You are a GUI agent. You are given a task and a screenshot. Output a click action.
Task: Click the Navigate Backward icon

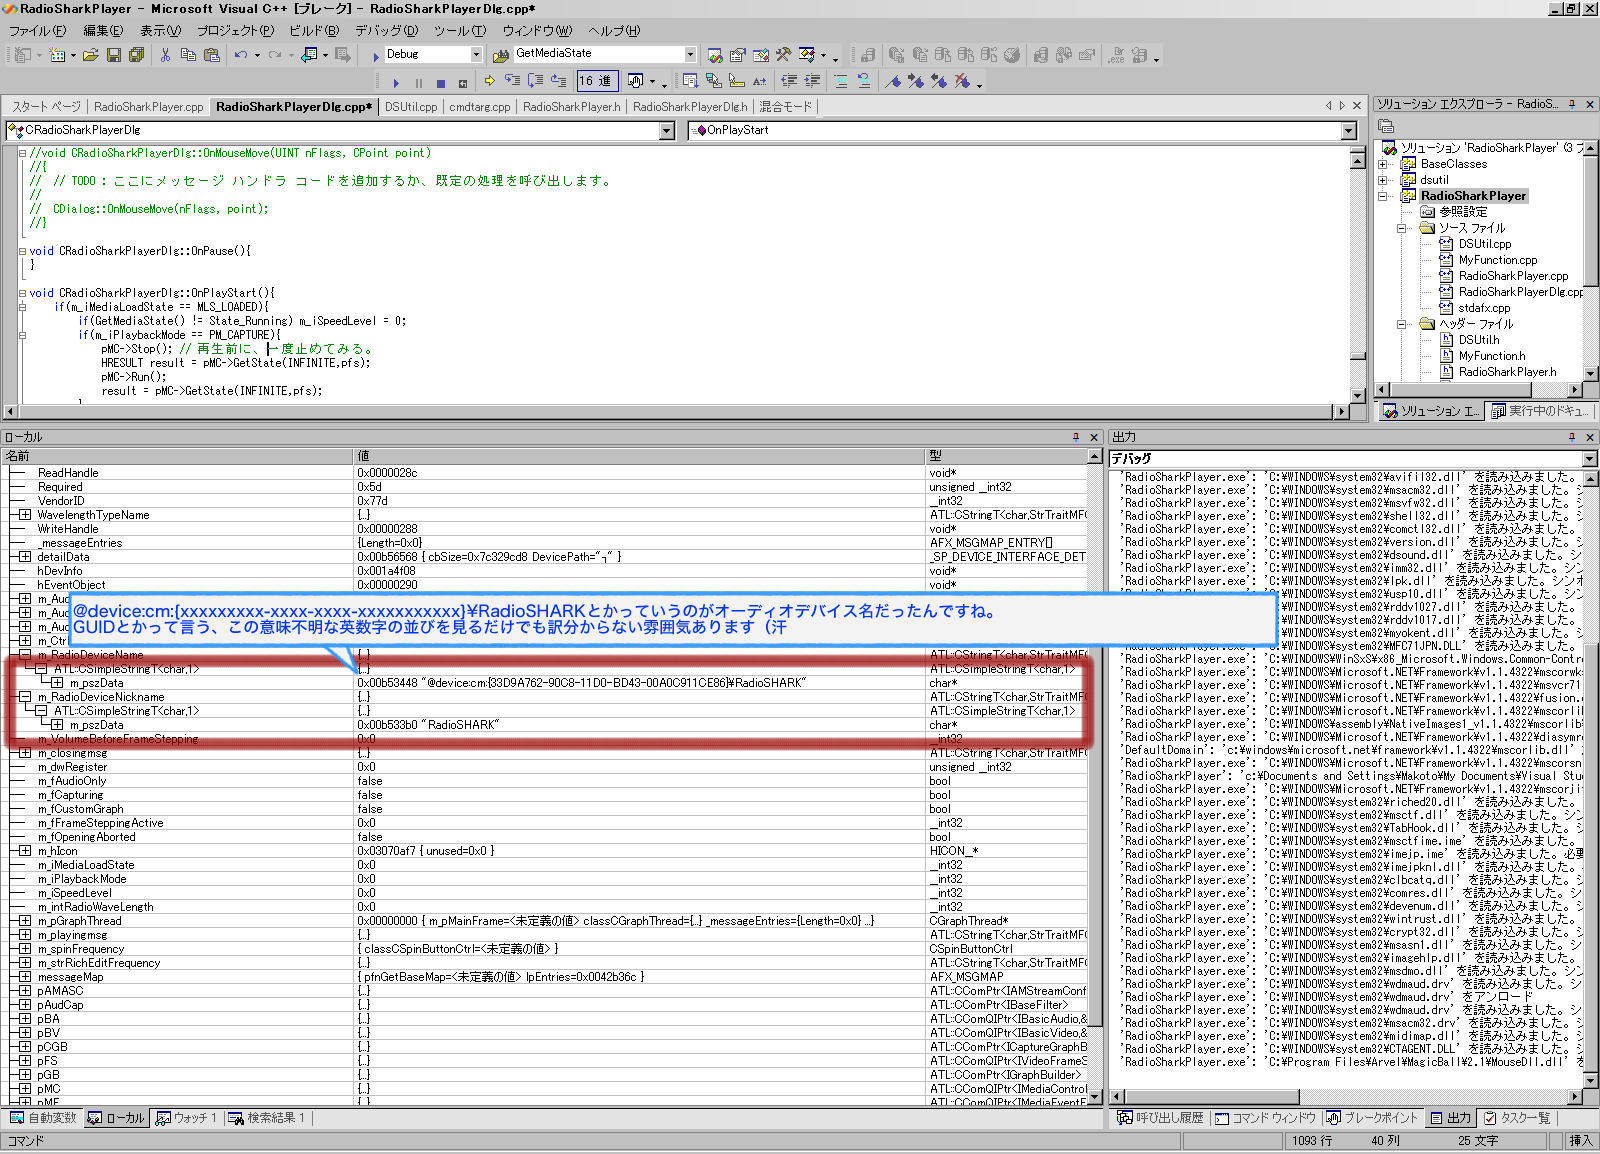coord(309,55)
